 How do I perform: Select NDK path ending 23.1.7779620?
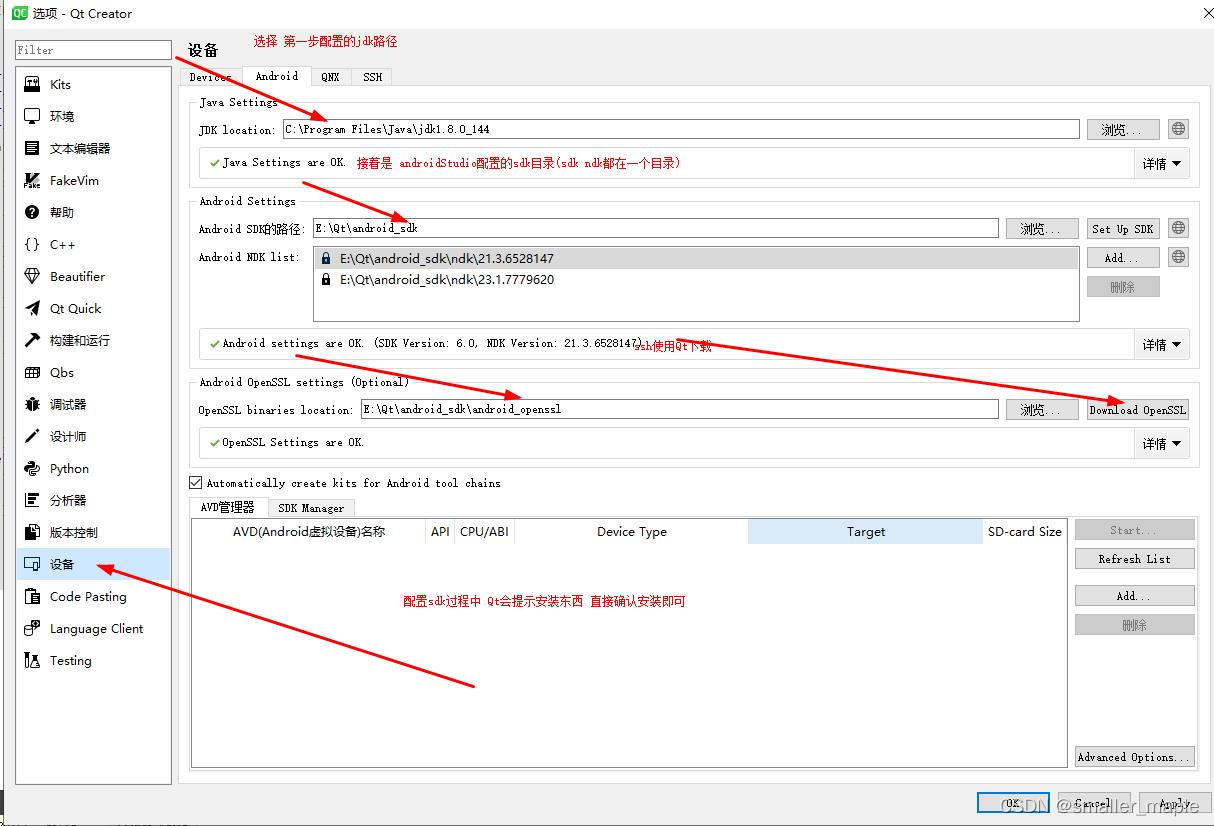coord(696,280)
